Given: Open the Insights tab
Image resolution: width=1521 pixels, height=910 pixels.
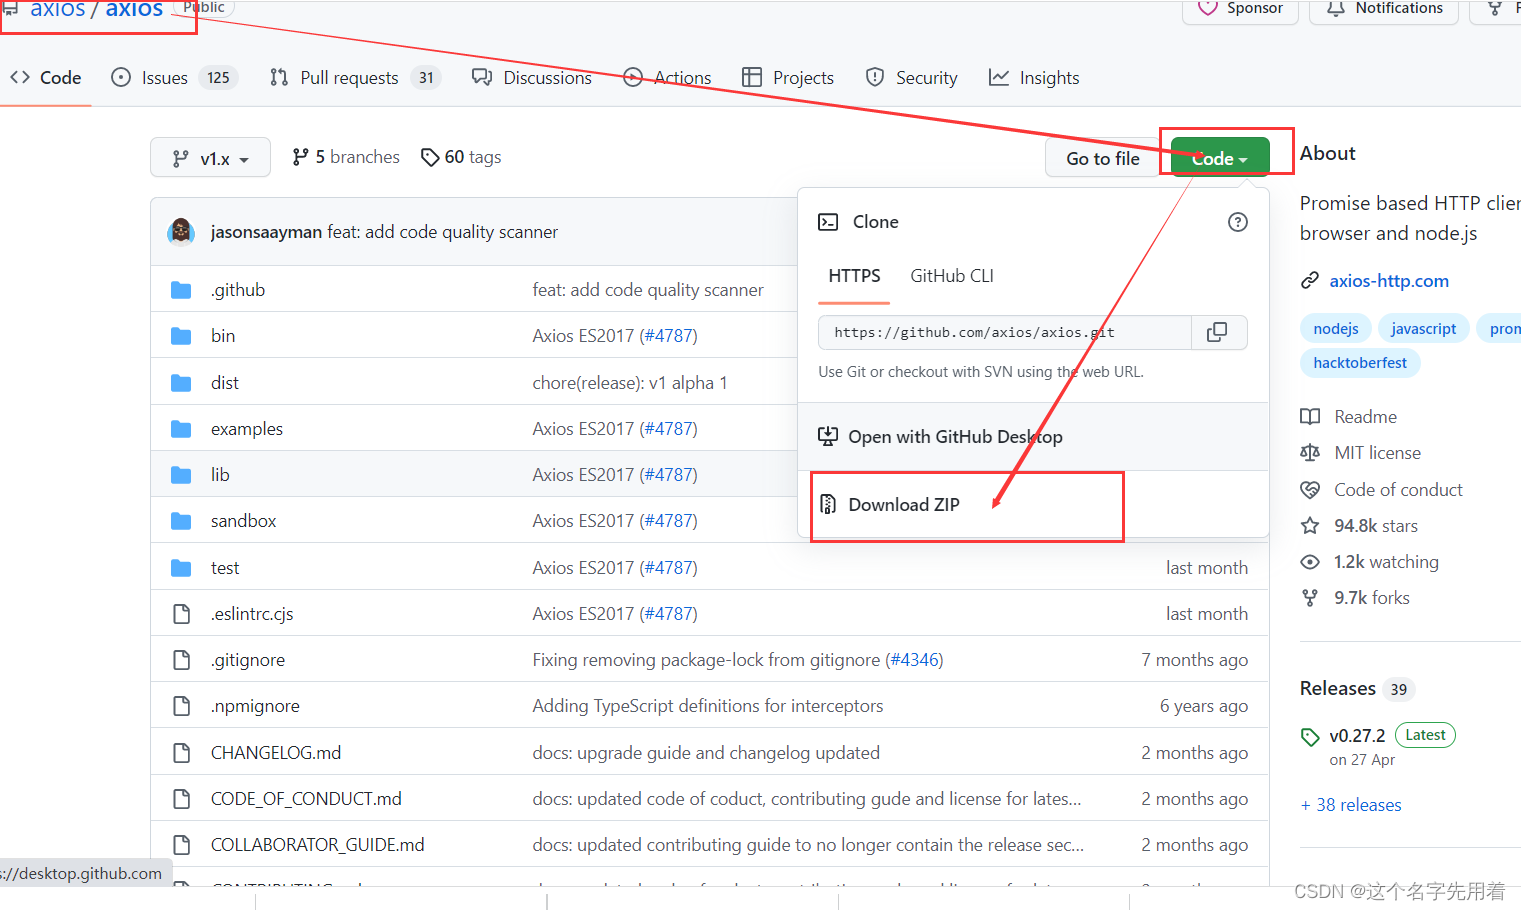Looking at the screenshot, I should point(1034,78).
